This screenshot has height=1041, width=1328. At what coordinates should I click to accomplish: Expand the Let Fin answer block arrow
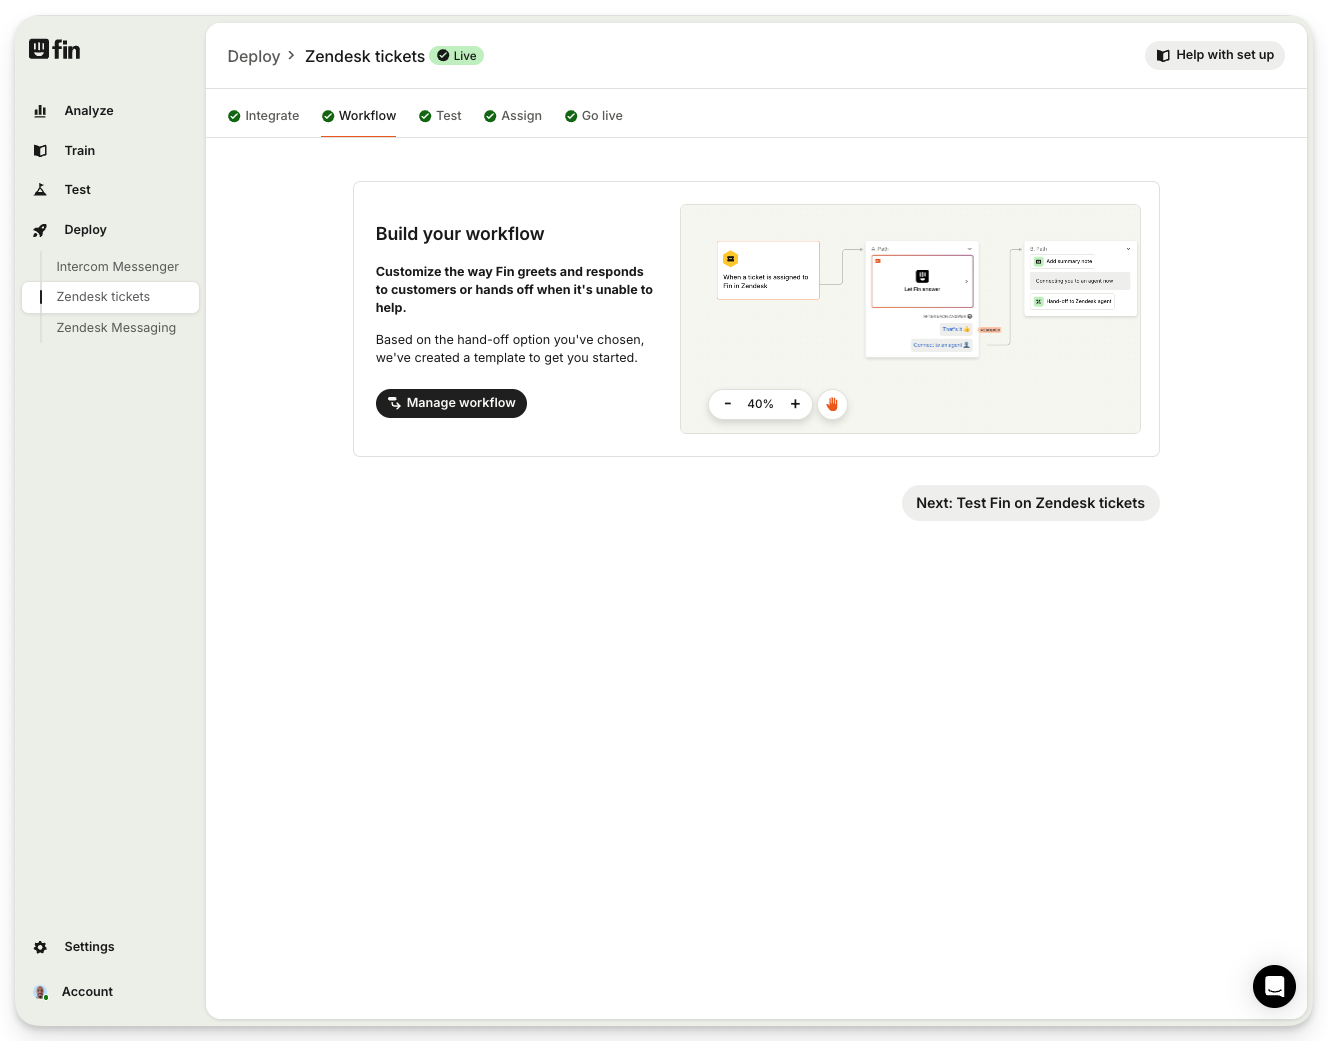[966, 282]
